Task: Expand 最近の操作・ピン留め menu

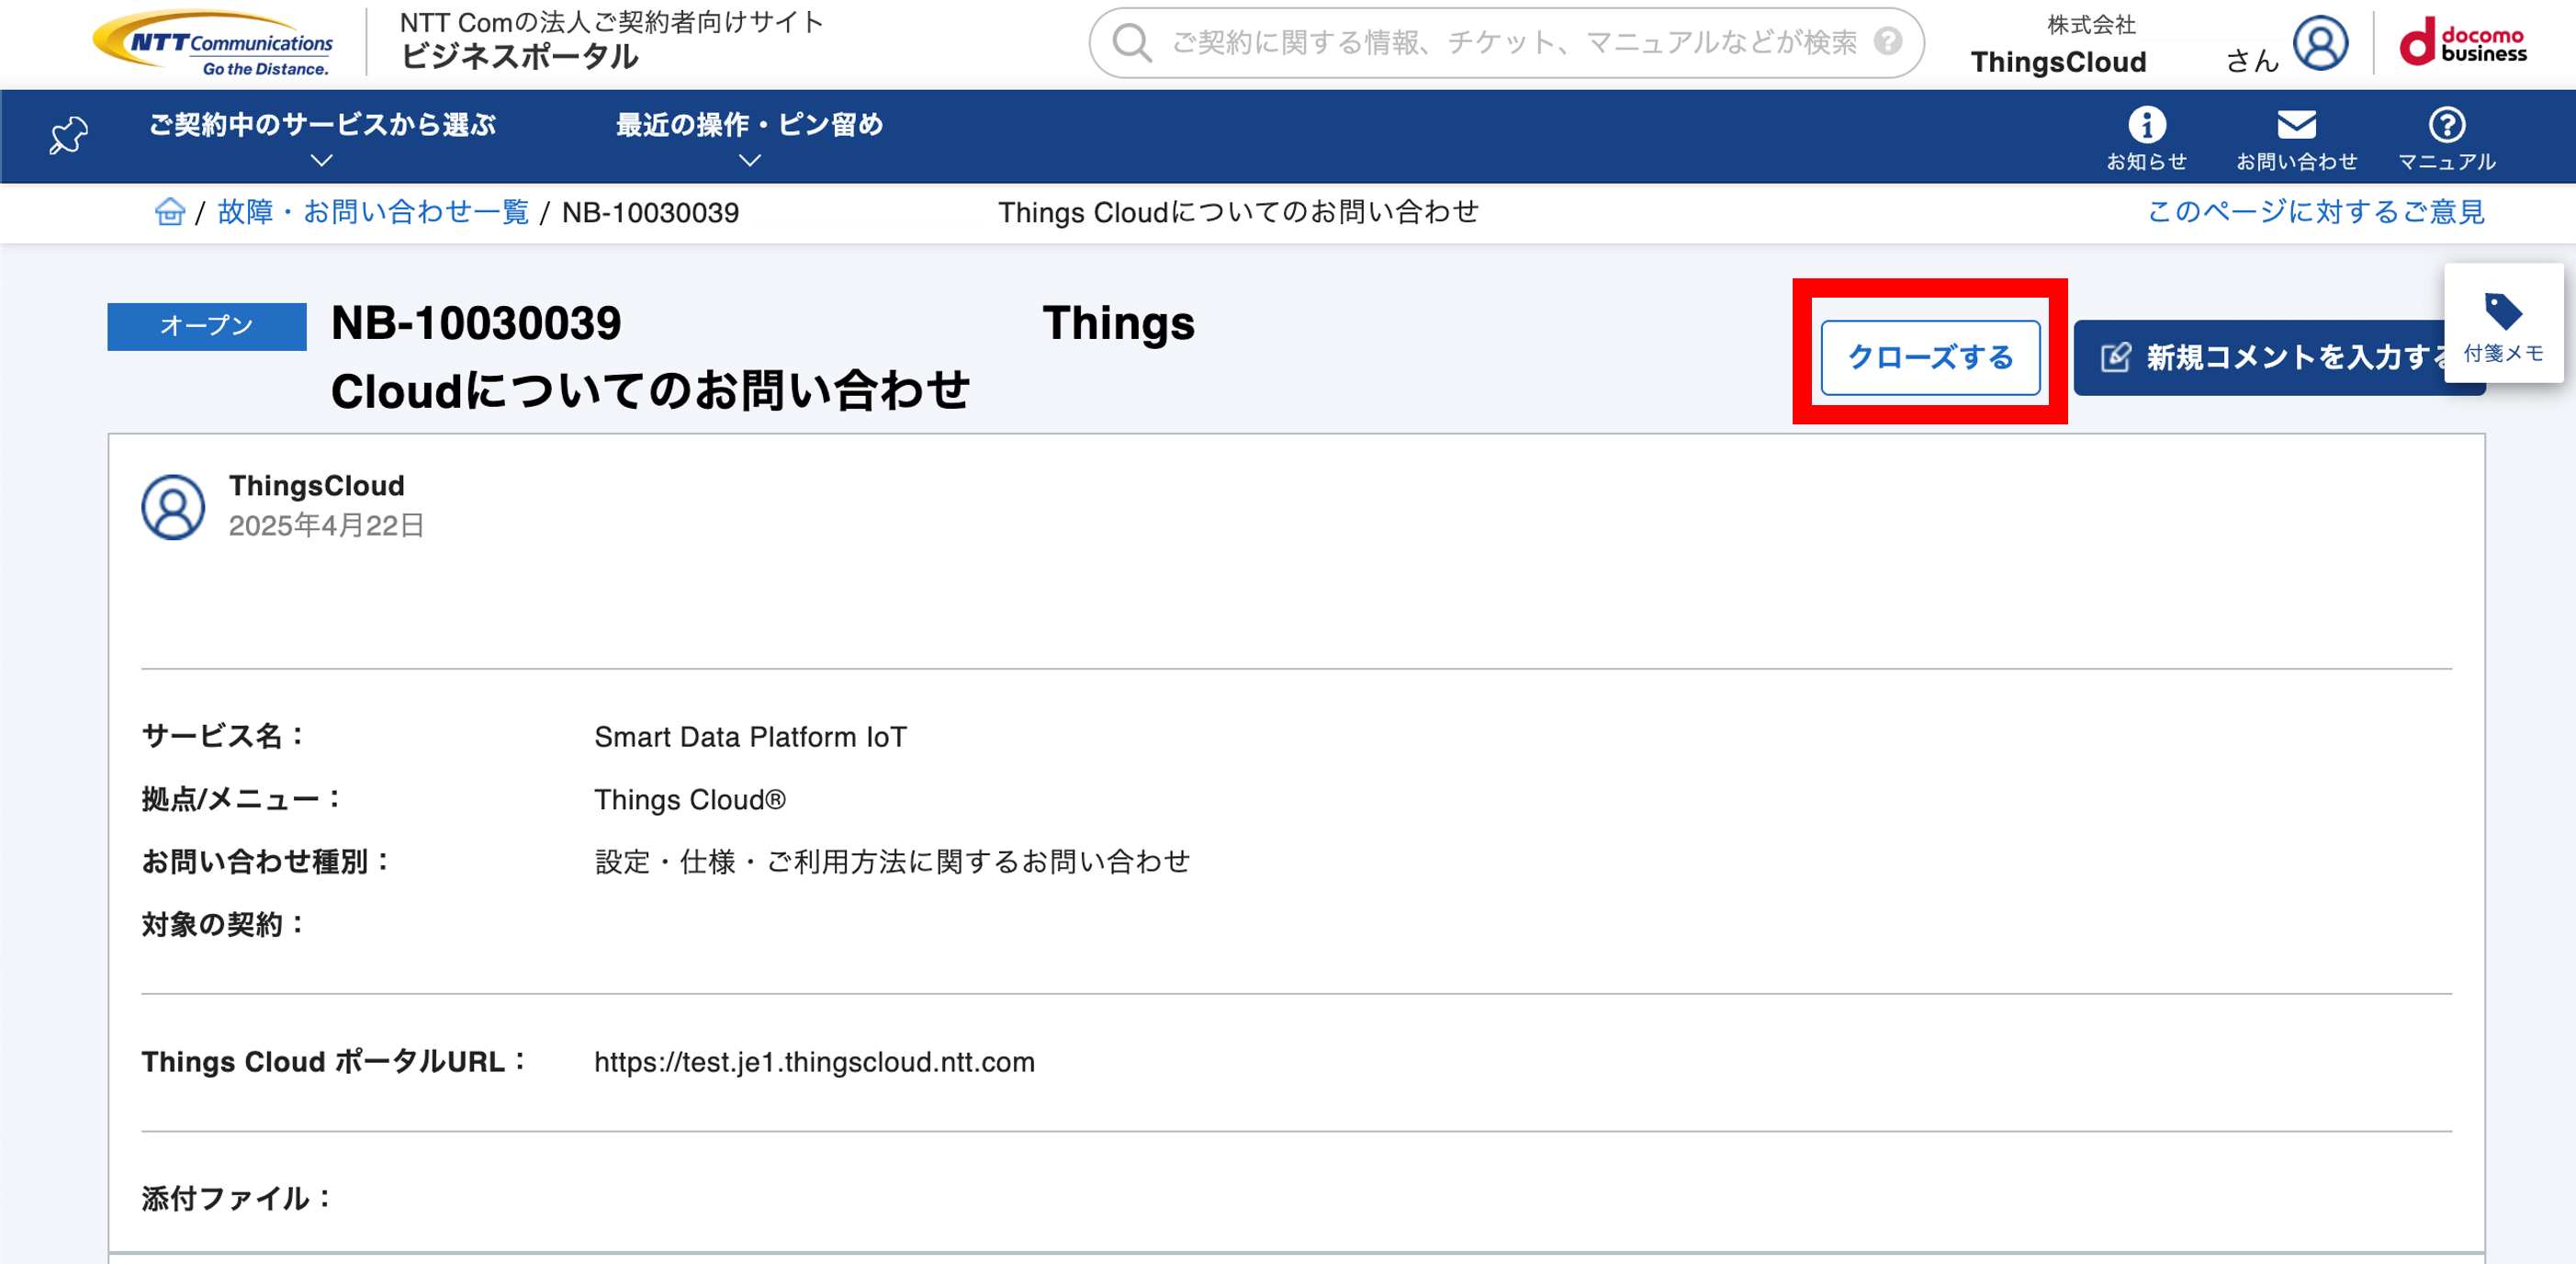Action: click(x=749, y=137)
